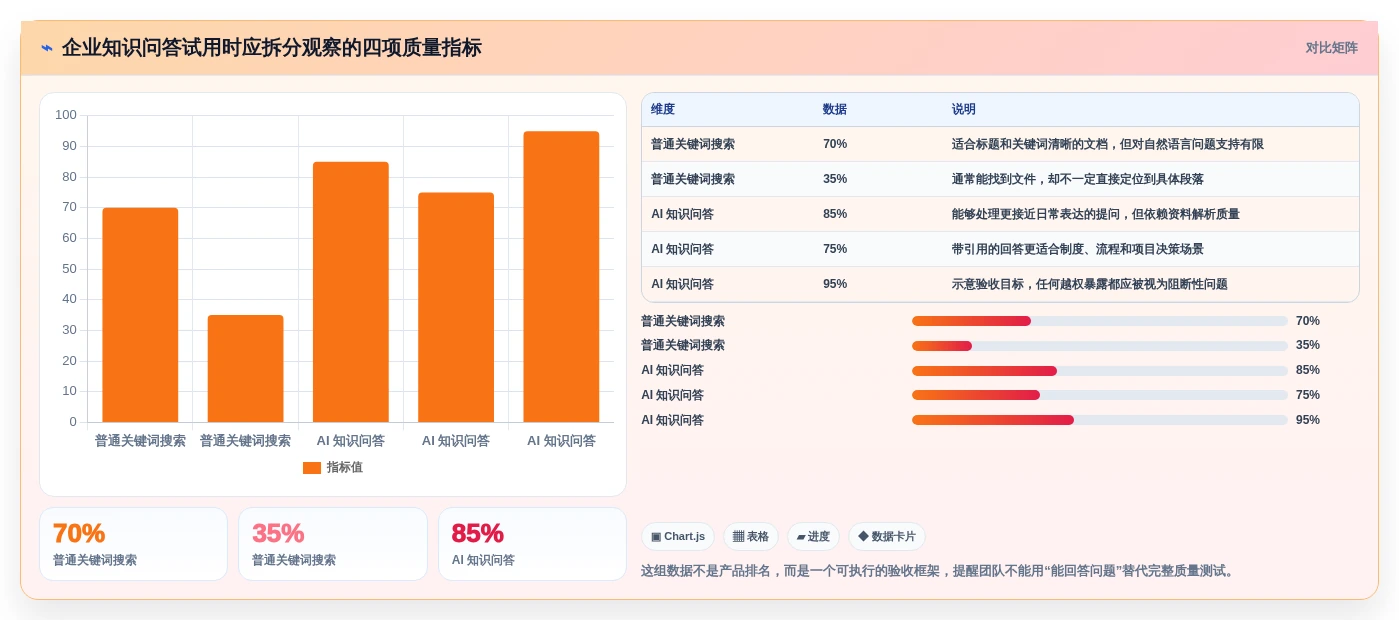Click the 对比矩阵 label in header
The image size is (1399, 620).
(x=1331, y=48)
